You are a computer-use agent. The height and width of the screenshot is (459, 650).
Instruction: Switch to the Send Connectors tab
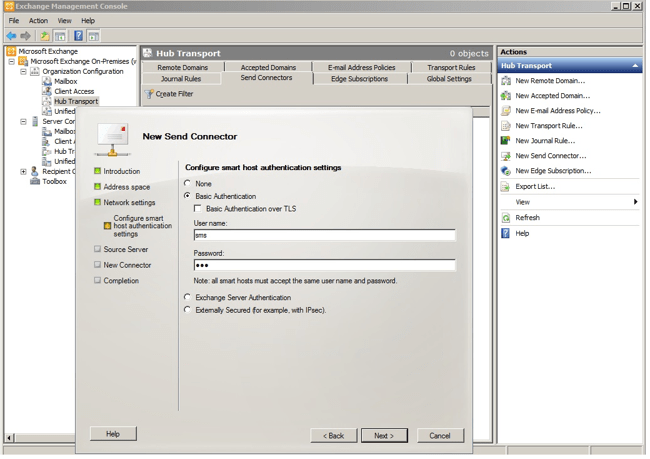tap(267, 78)
